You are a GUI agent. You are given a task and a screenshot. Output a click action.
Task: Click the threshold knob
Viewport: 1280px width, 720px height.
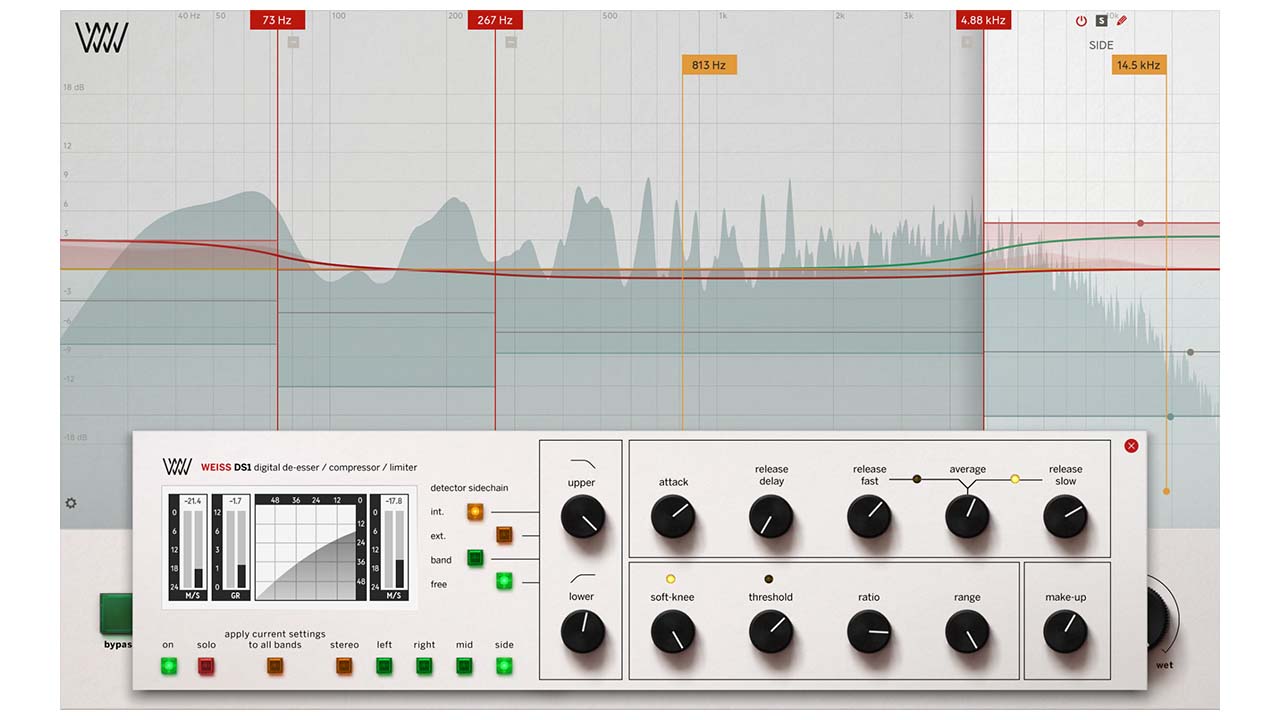(x=770, y=632)
